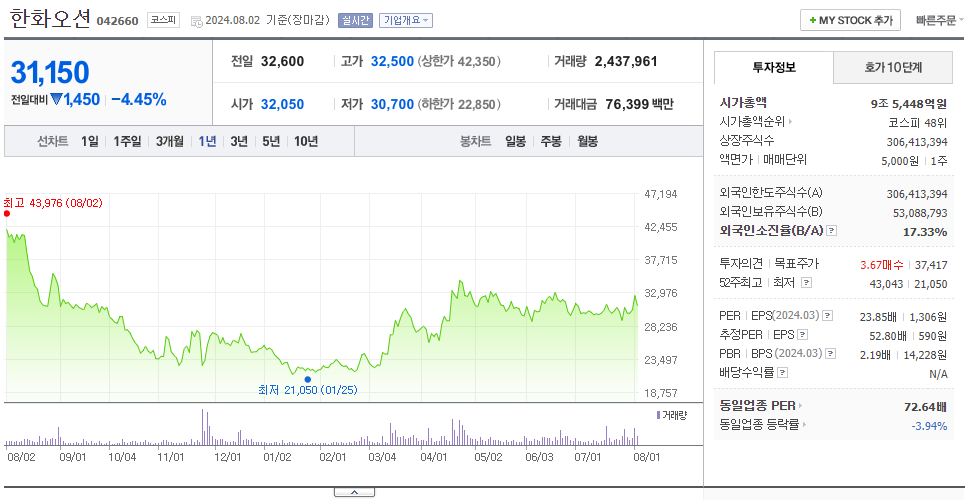This screenshot has width=968, height=500.
Task: Click the 상장주식수 value 306,413,394
Action: click(x=917, y=141)
